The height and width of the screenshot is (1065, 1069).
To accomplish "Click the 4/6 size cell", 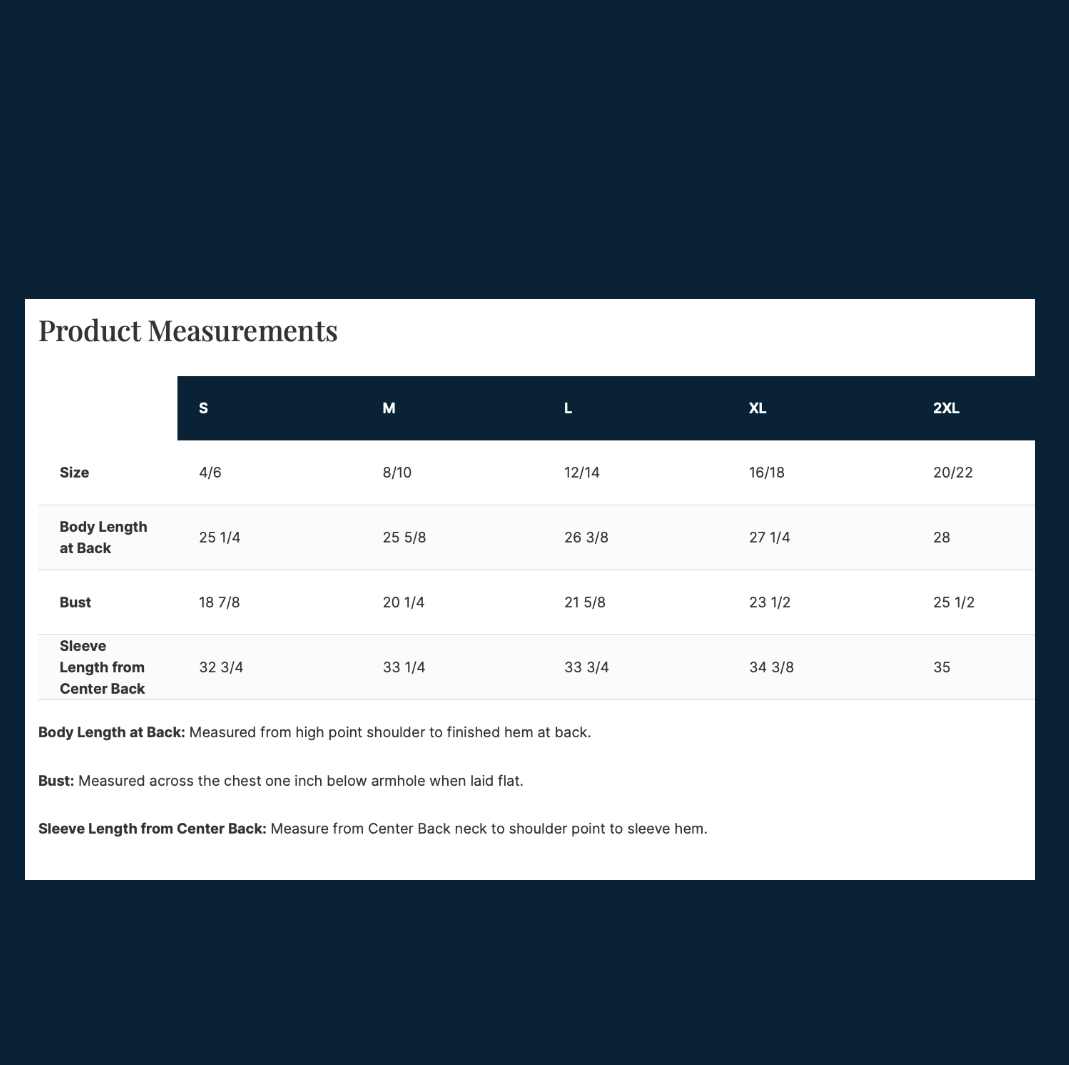I will point(210,472).
